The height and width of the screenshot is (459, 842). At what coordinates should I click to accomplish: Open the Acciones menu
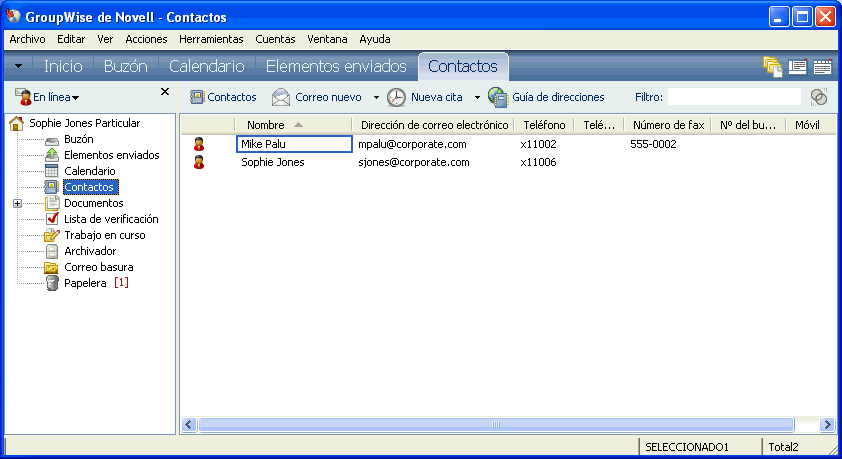[146, 39]
